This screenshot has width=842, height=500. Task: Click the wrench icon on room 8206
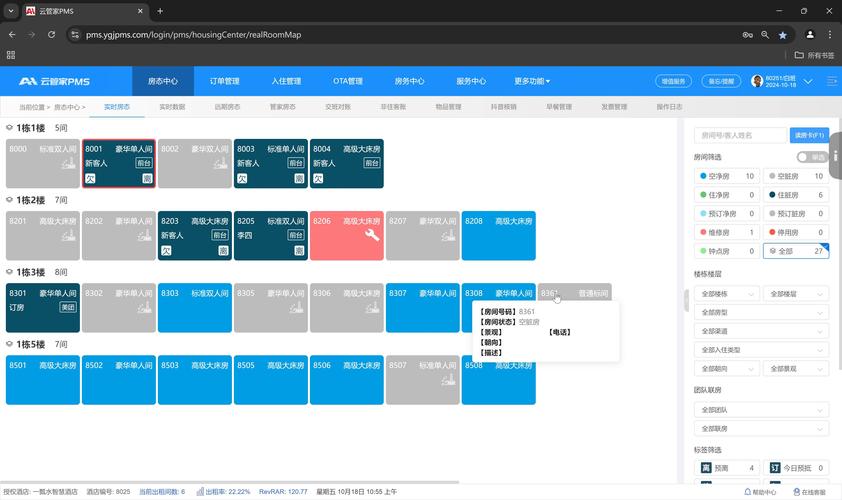(372, 236)
